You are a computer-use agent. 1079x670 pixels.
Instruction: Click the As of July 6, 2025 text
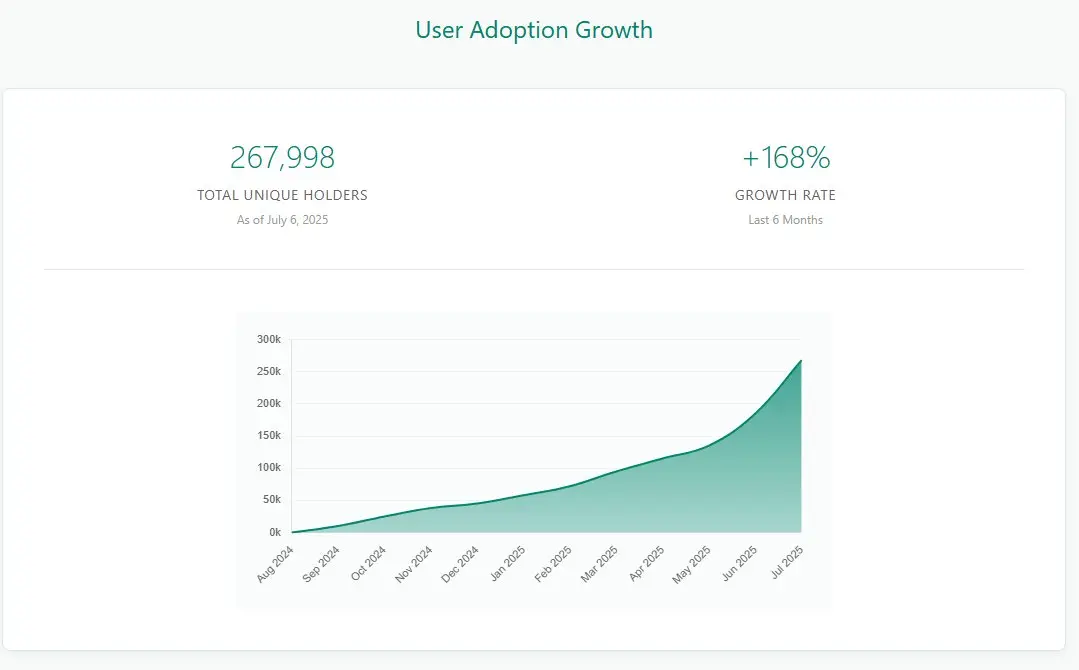click(x=282, y=220)
